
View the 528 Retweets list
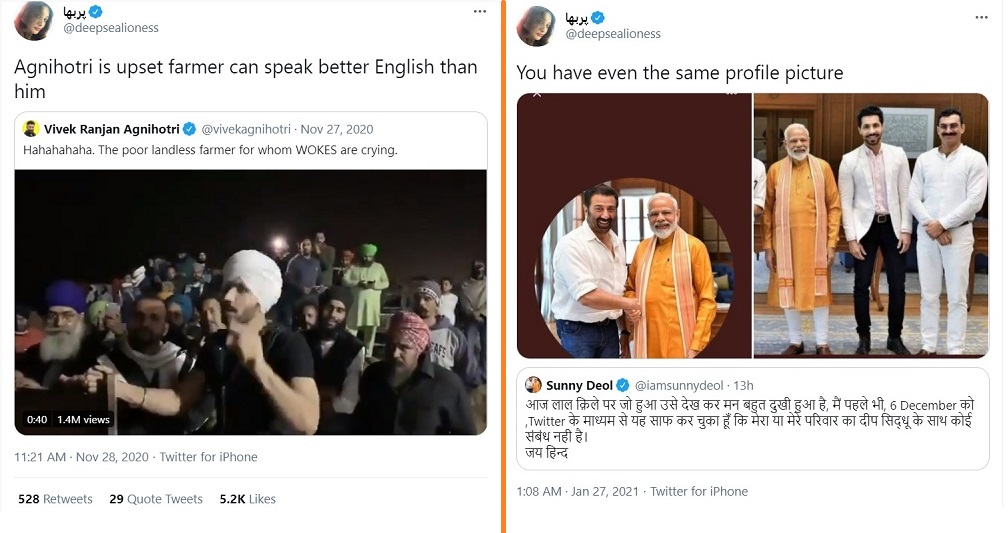55,499
